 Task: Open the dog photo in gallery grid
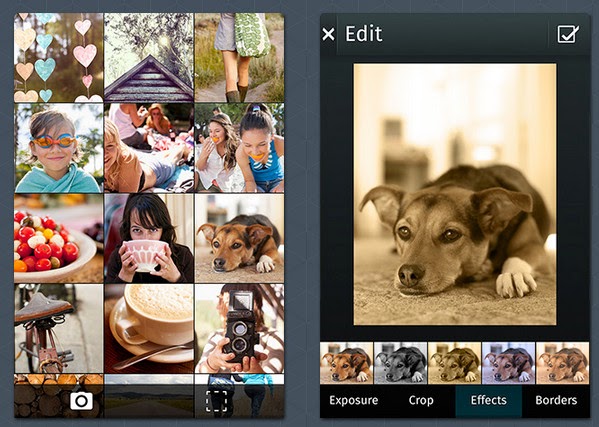(240, 238)
